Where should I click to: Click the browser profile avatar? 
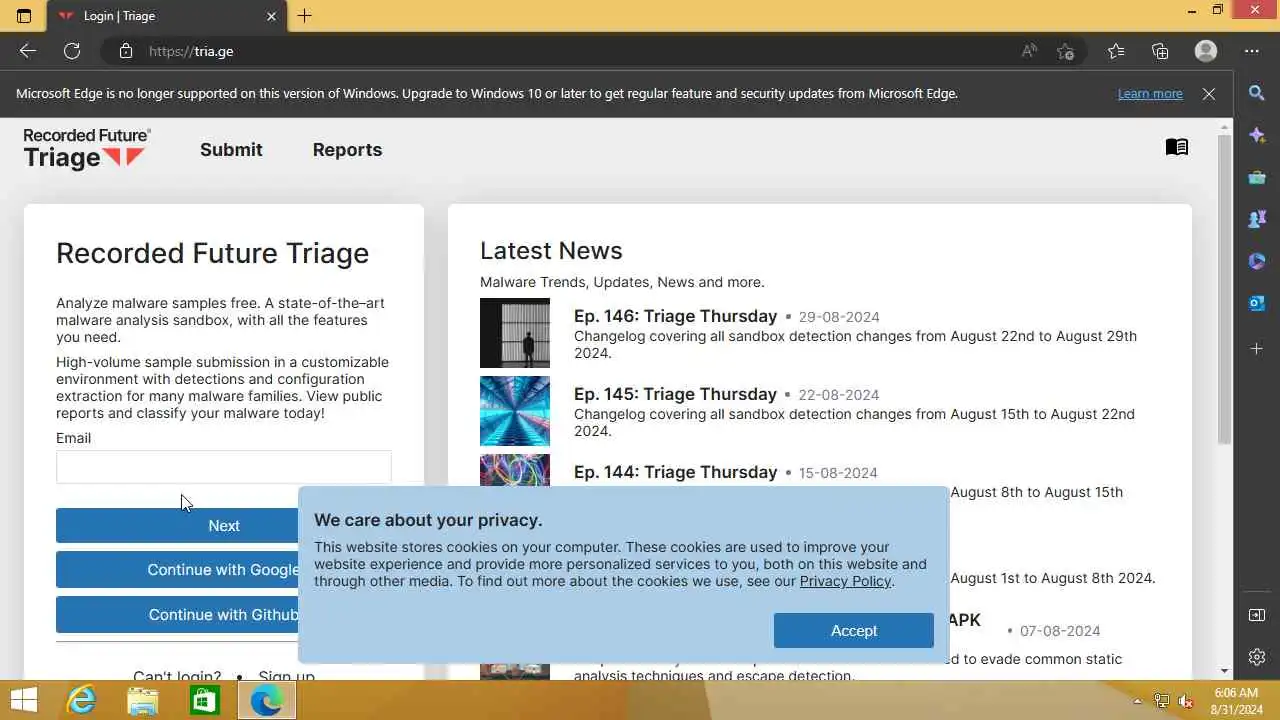[x=1206, y=51]
